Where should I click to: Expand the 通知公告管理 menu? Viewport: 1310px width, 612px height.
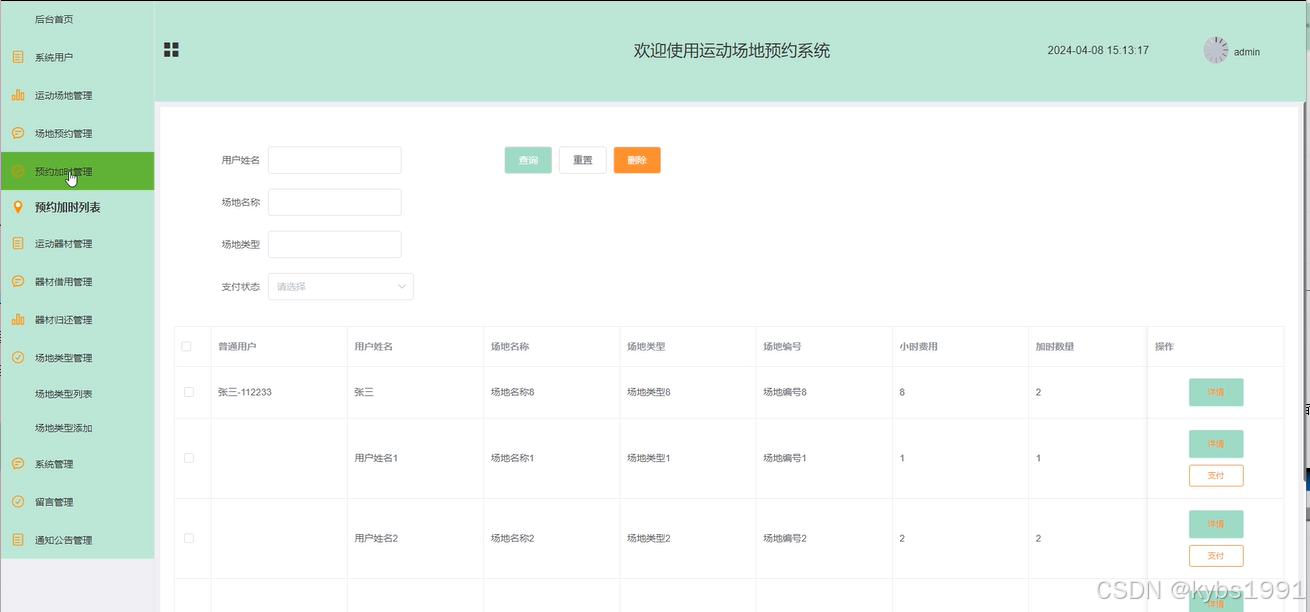click(x=77, y=539)
